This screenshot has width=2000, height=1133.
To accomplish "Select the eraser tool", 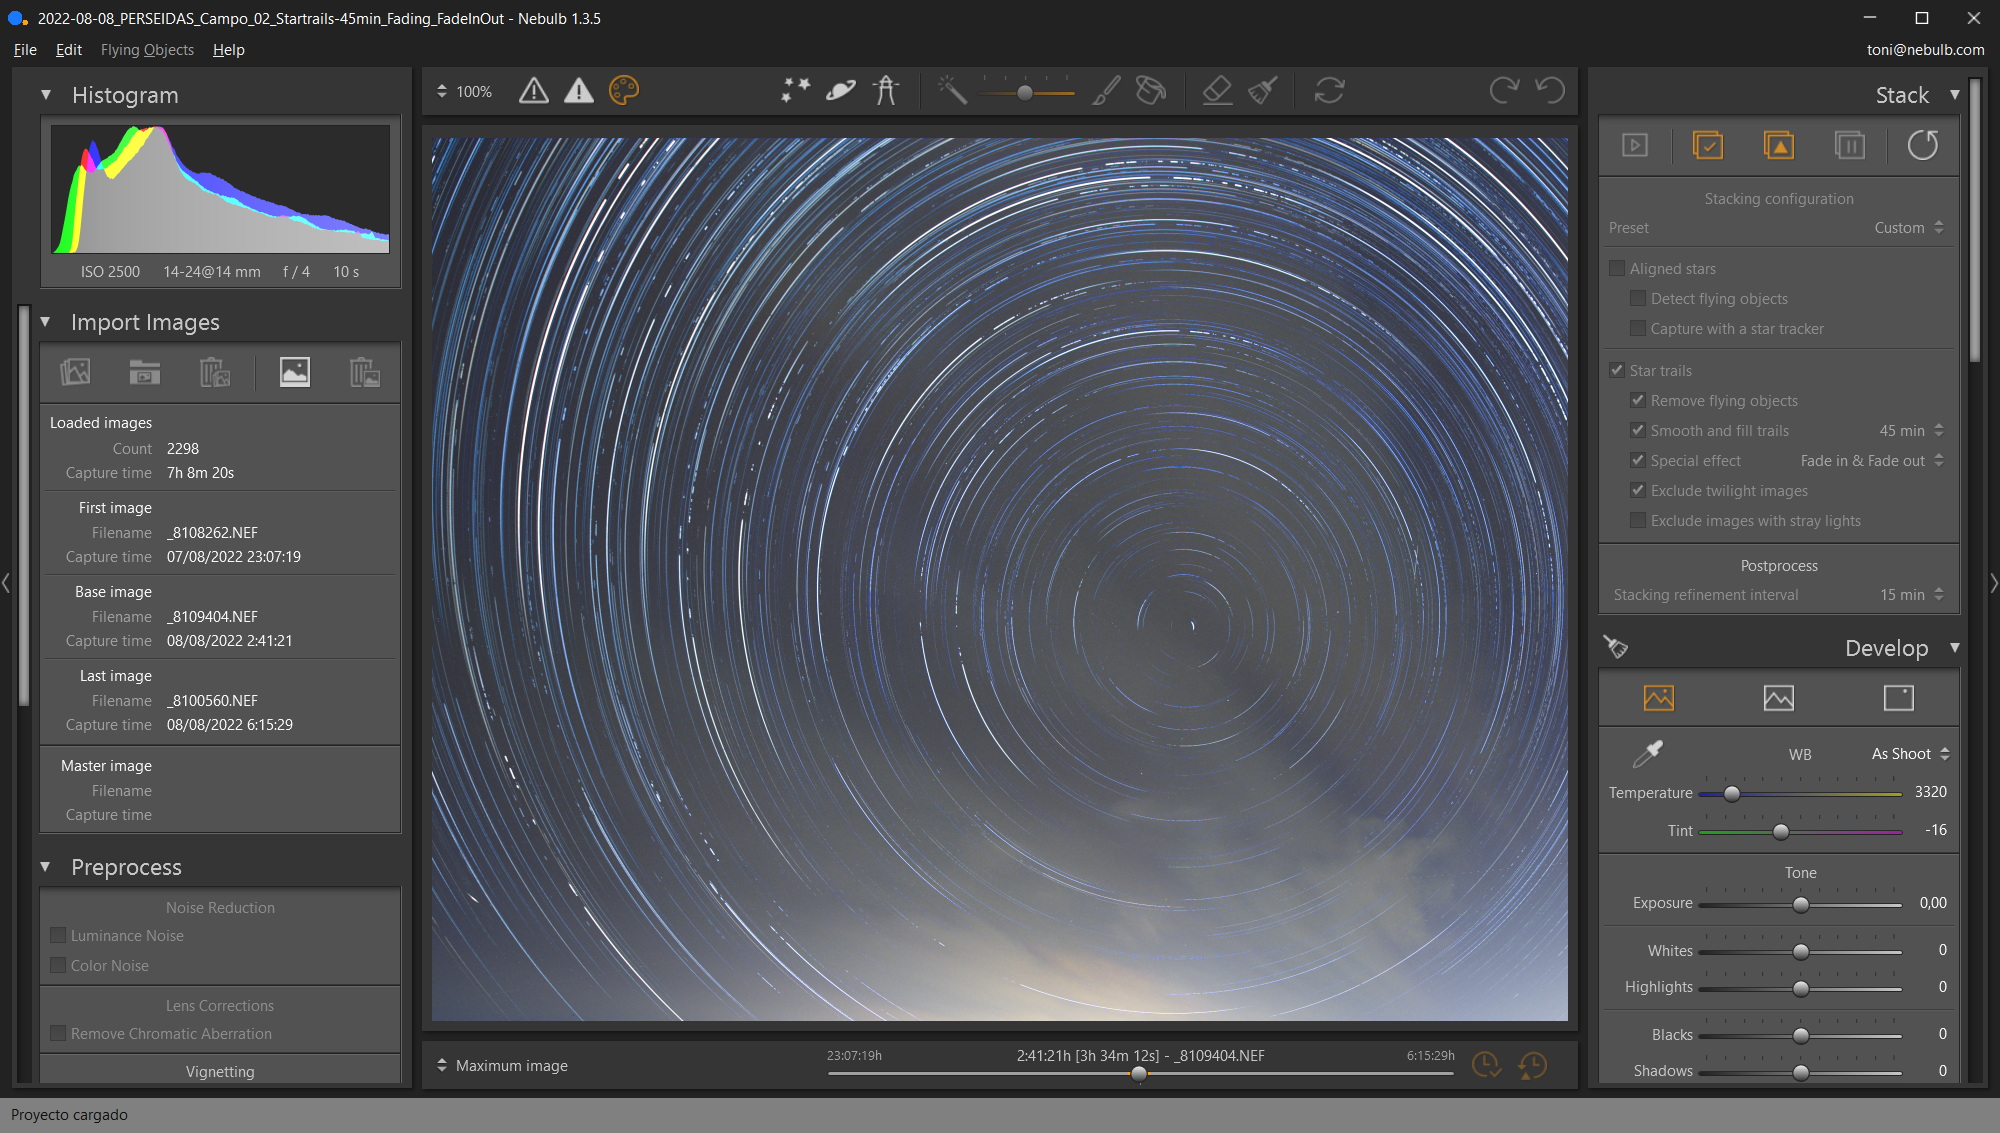I will click(1216, 91).
